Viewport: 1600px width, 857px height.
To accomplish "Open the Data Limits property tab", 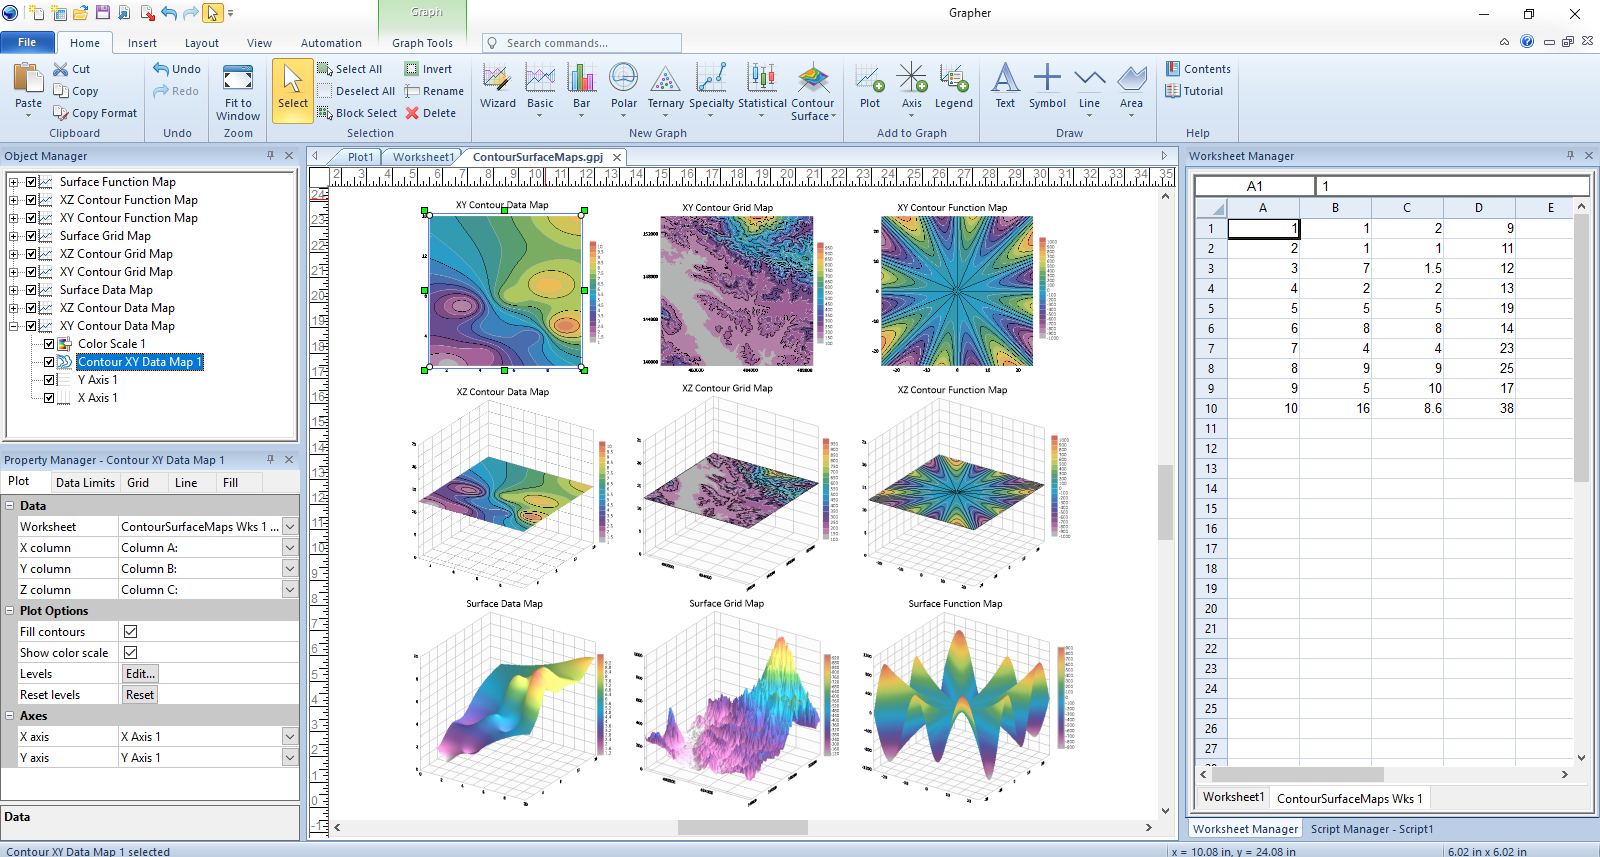I will (x=85, y=483).
